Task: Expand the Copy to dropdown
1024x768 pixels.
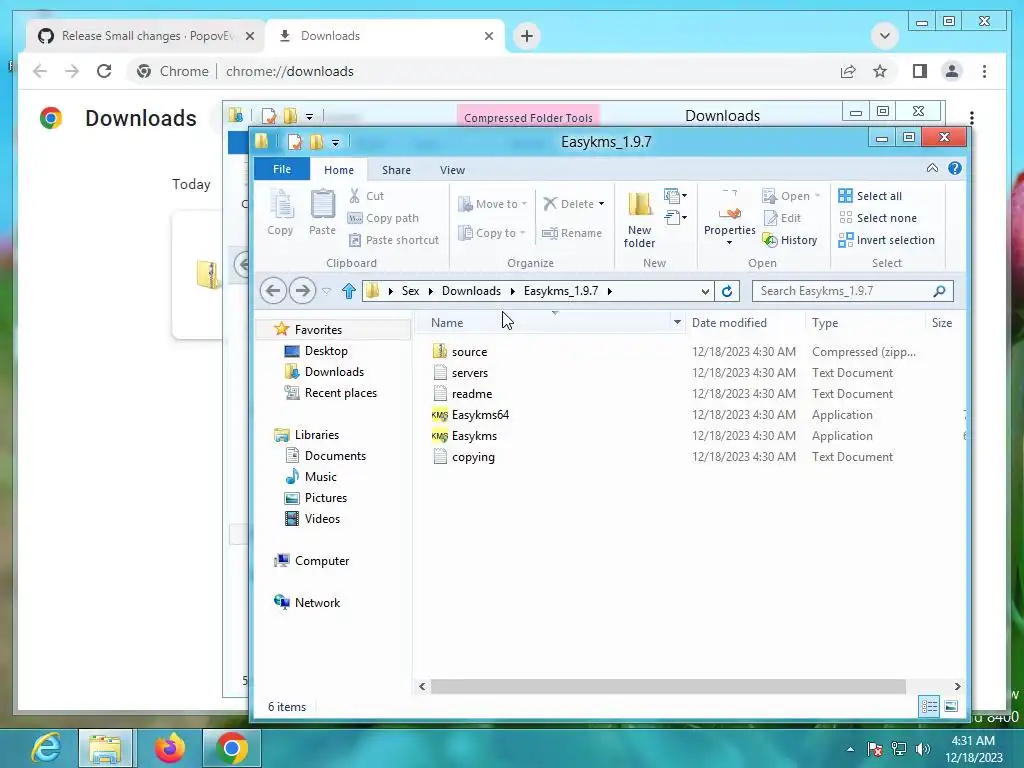Action: pyautogui.click(x=492, y=233)
